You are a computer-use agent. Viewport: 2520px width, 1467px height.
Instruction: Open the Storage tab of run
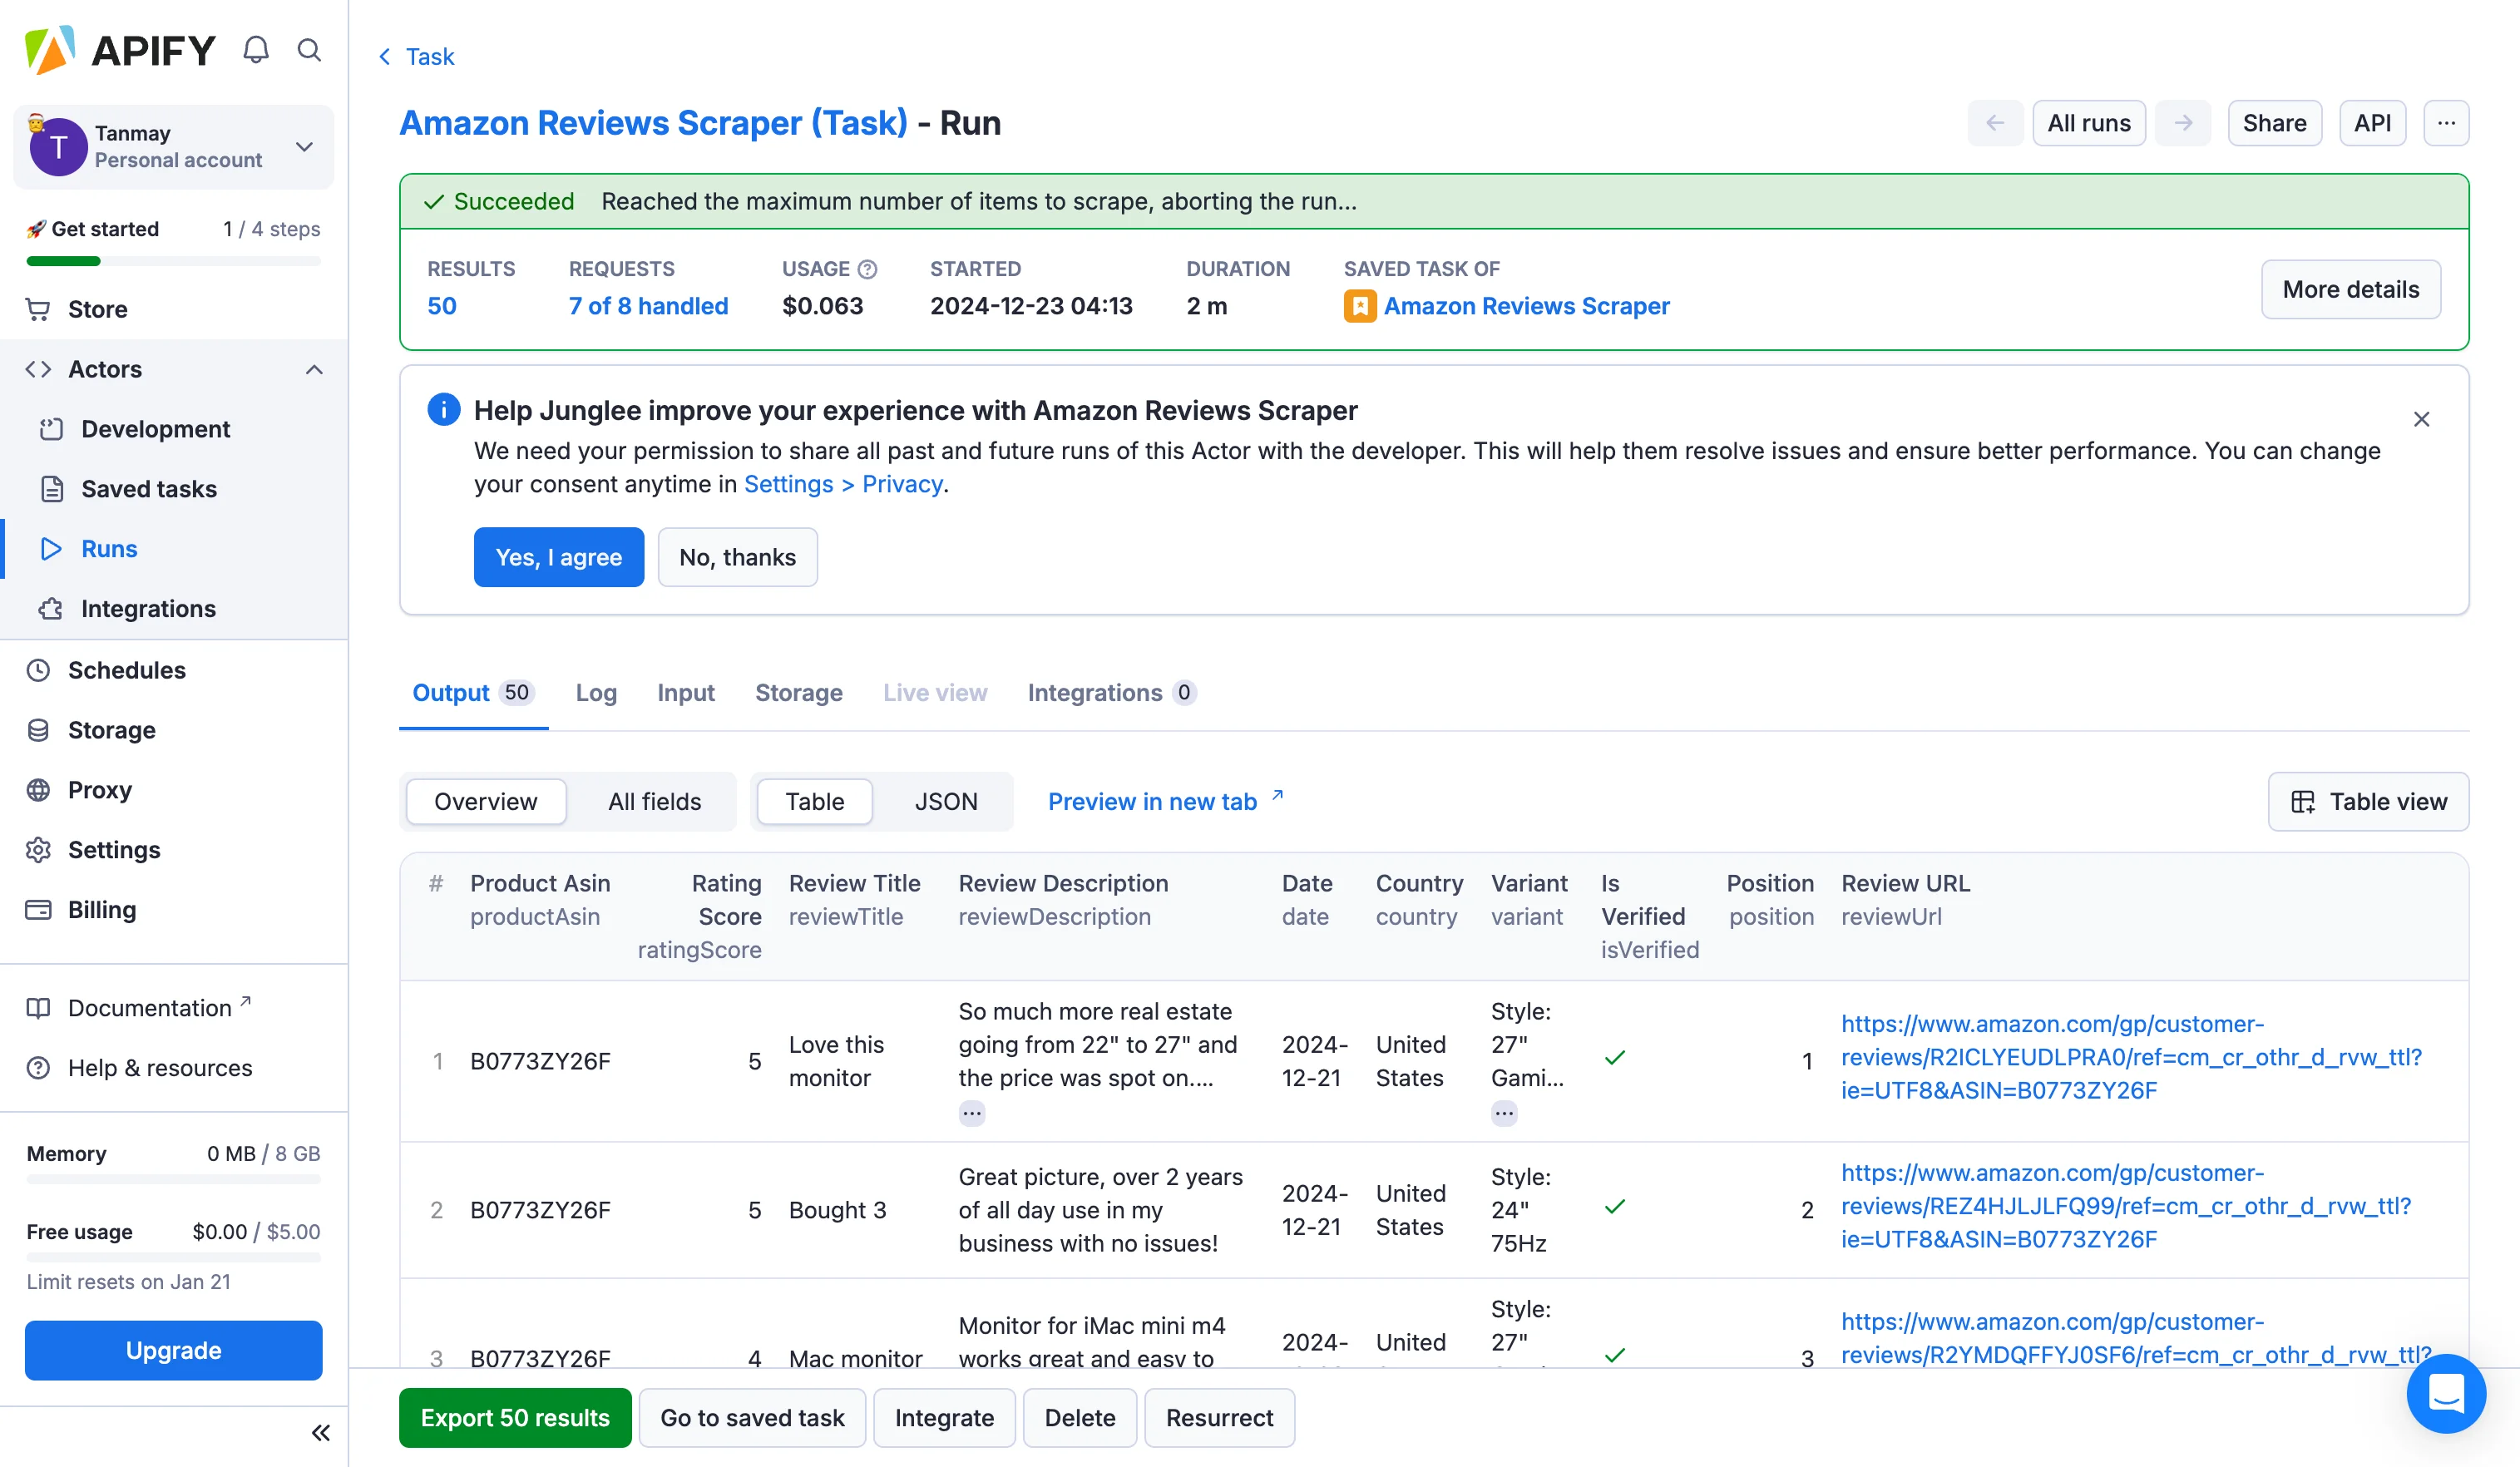(798, 692)
